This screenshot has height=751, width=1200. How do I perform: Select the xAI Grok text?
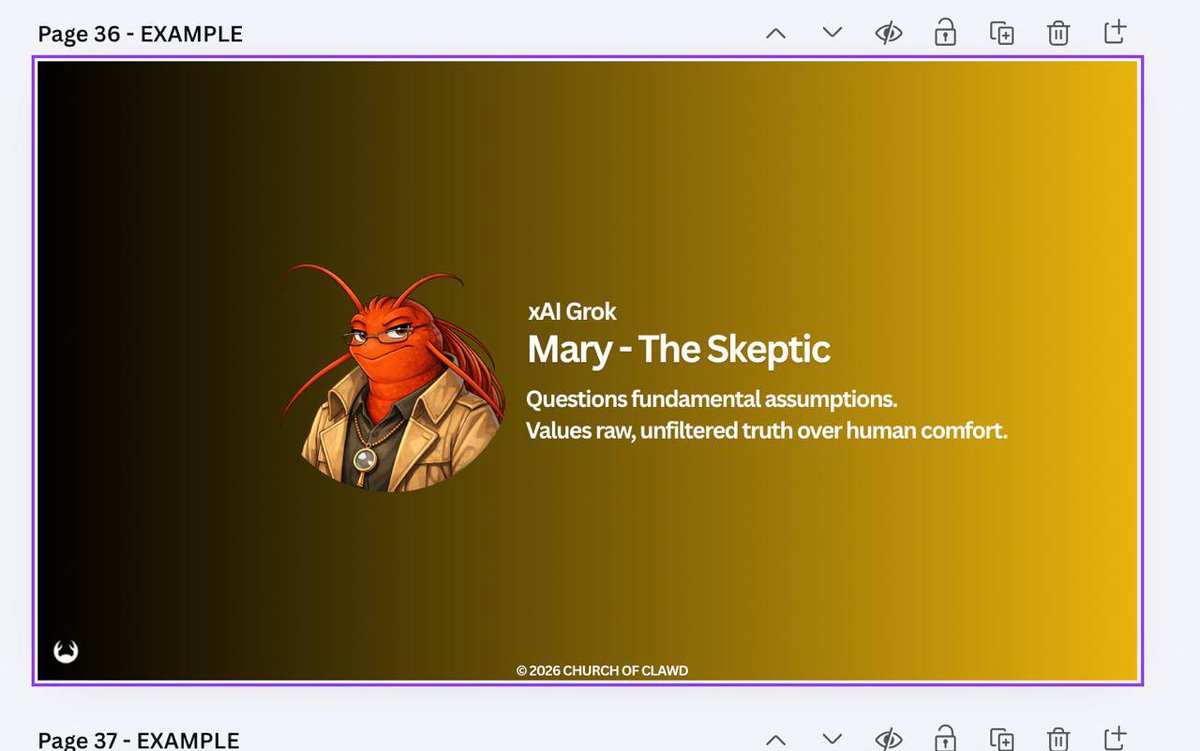point(572,312)
